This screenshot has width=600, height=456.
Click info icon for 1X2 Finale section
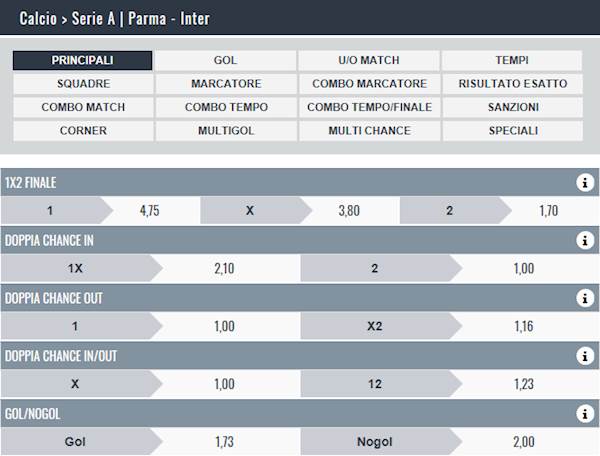point(585,182)
